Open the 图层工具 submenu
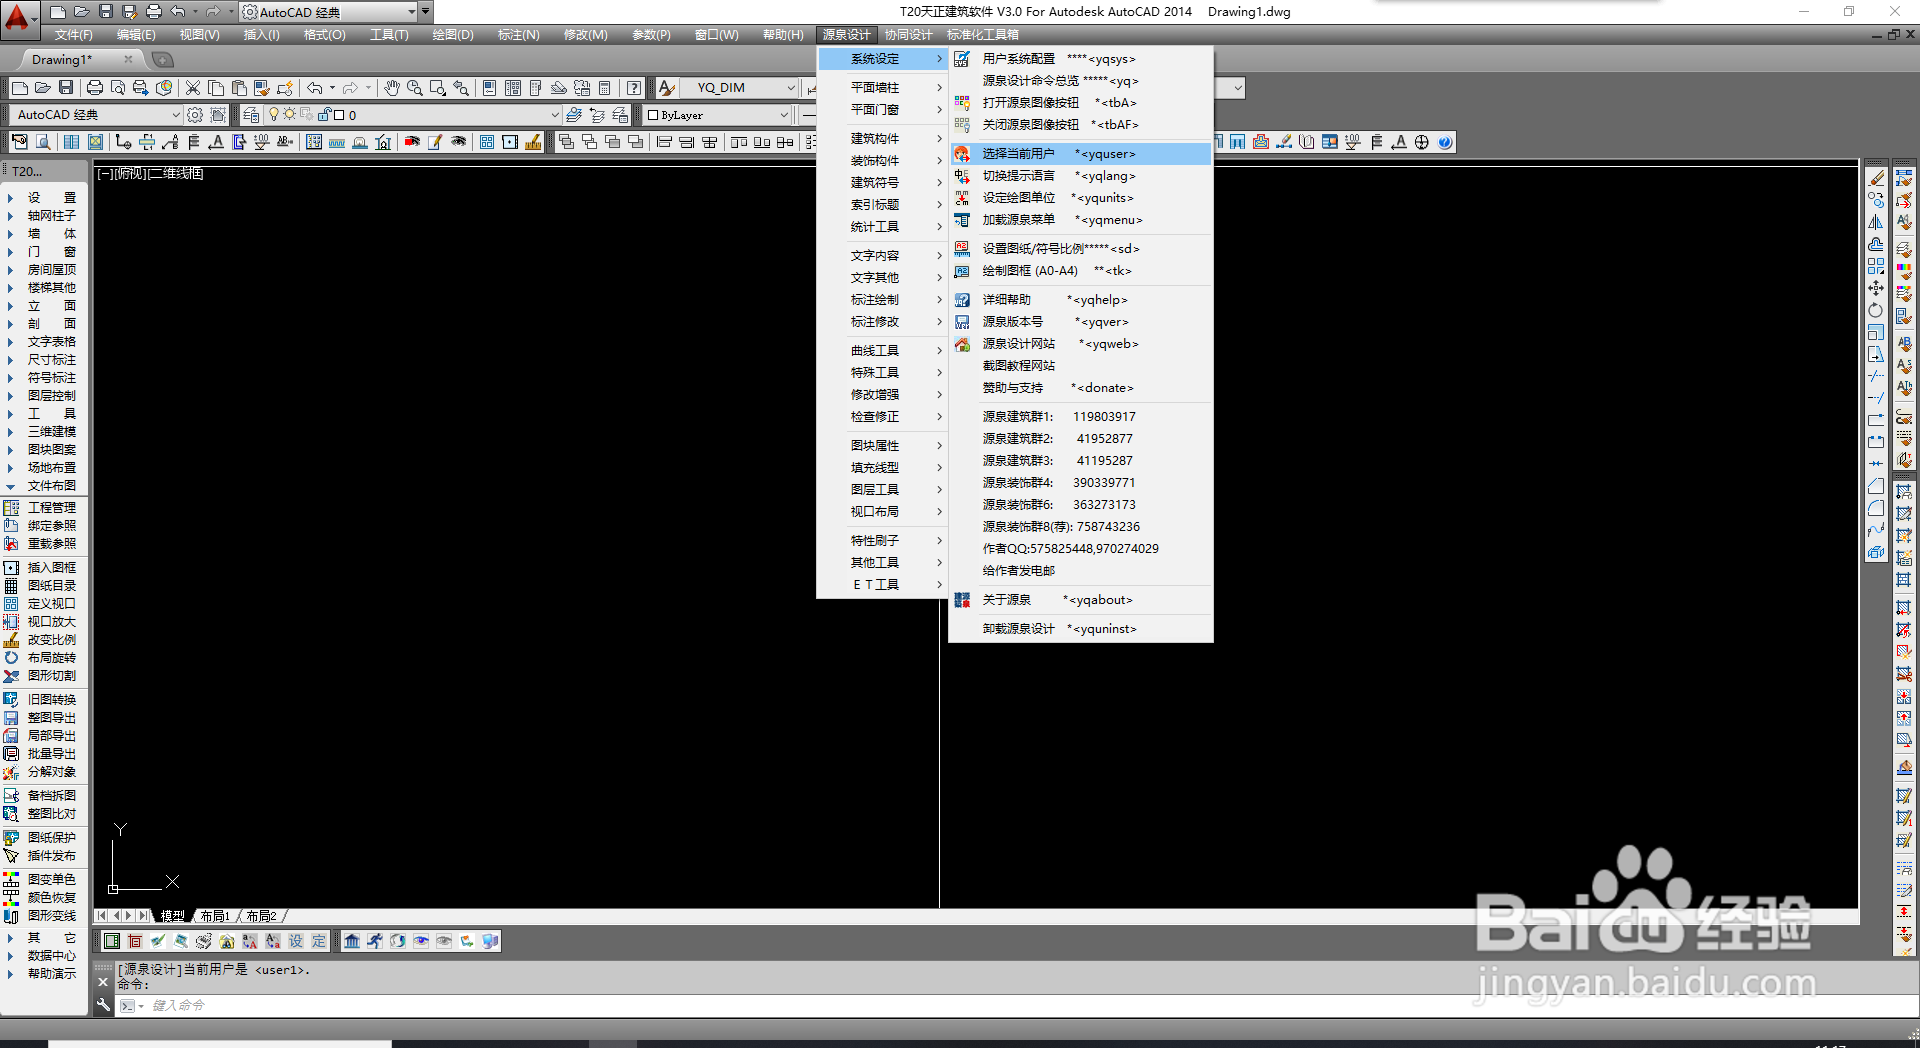The width and height of the screenshot is (1920, 1048). point(882,490)
